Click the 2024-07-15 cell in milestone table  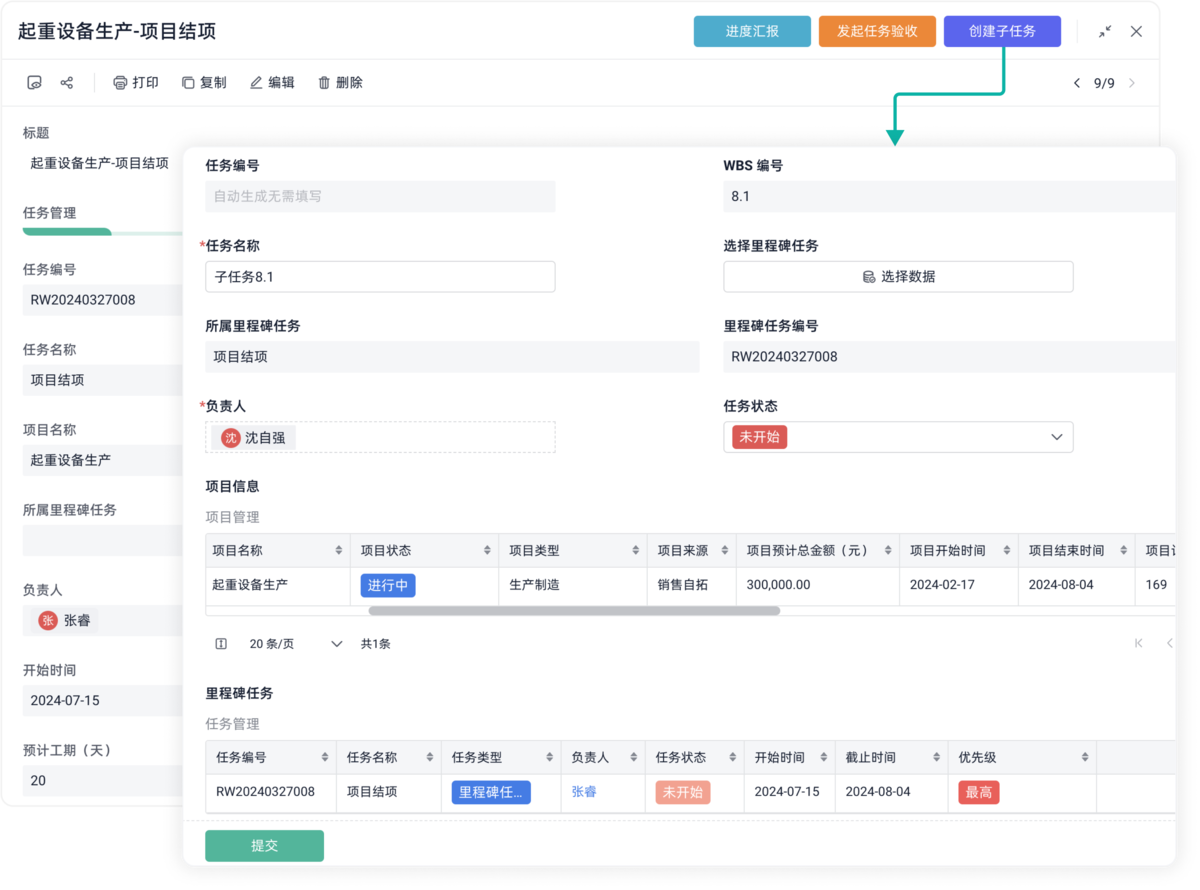coord(787,792)
